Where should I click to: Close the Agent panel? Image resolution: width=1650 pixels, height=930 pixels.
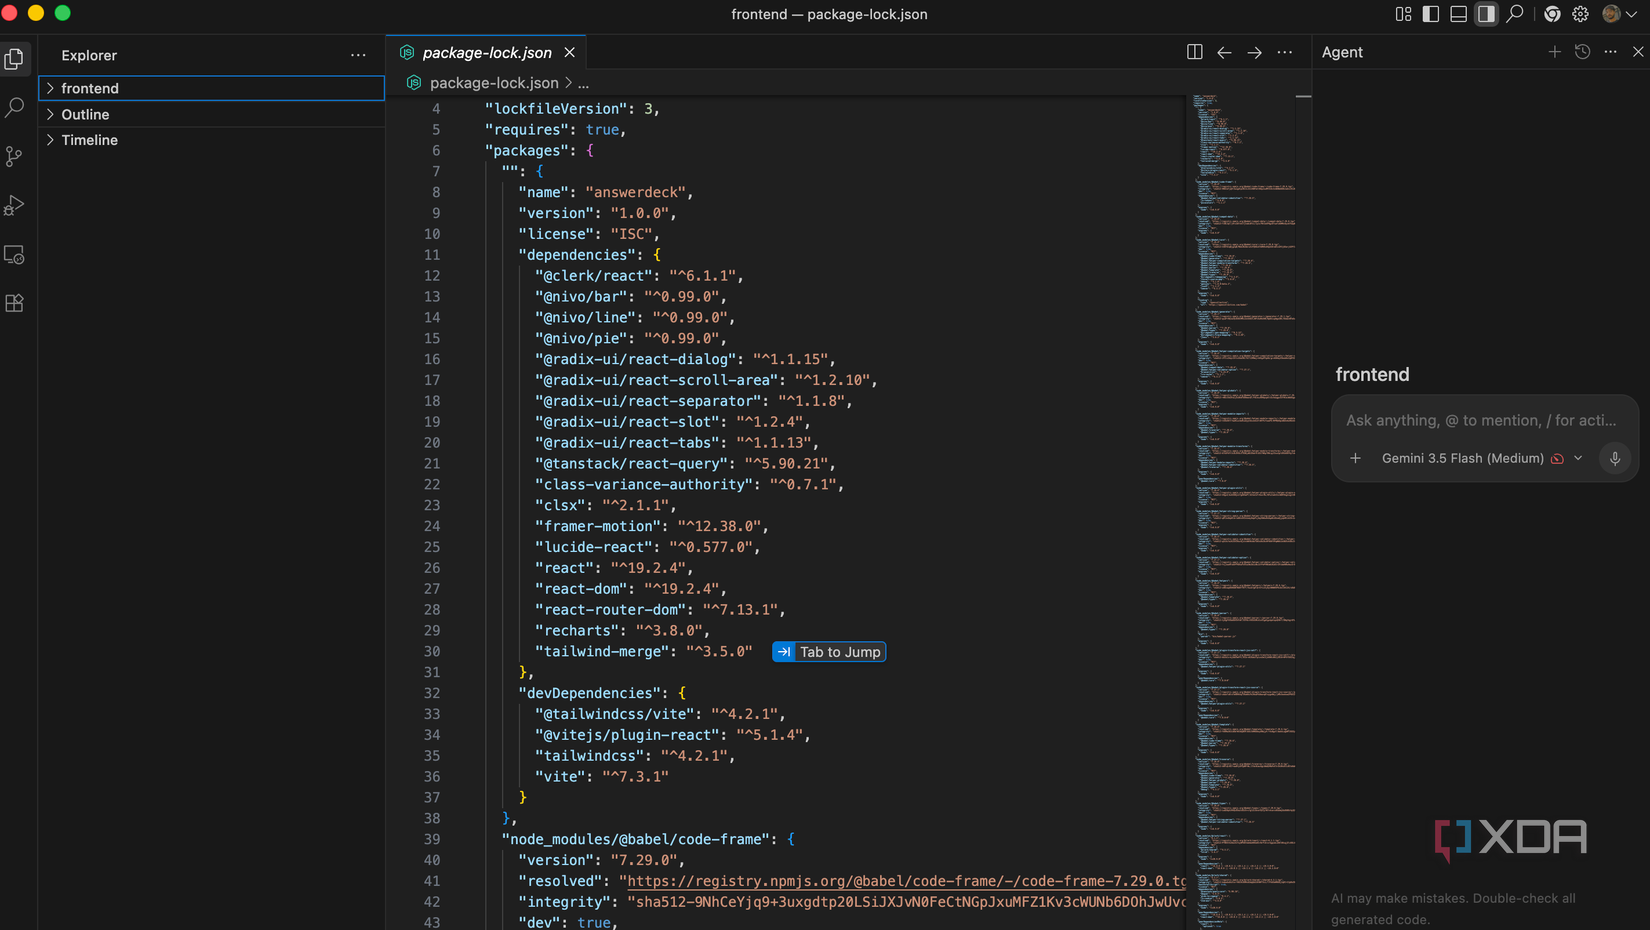(x=1638, y=52)
